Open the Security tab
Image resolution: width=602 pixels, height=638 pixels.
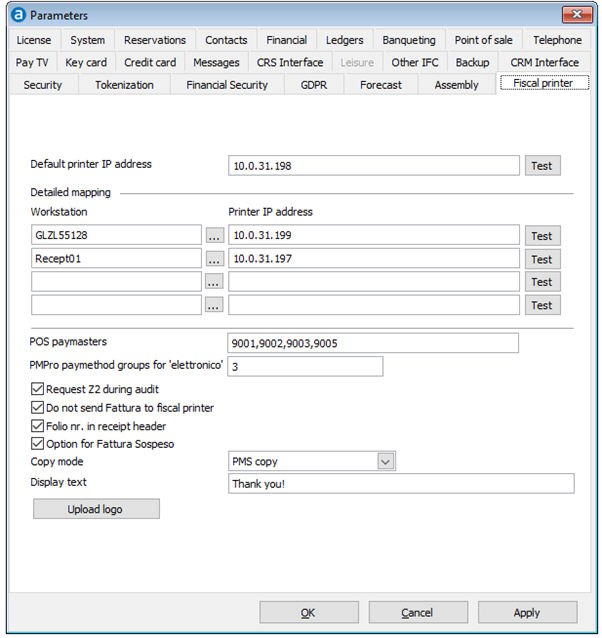click(43, 85)
